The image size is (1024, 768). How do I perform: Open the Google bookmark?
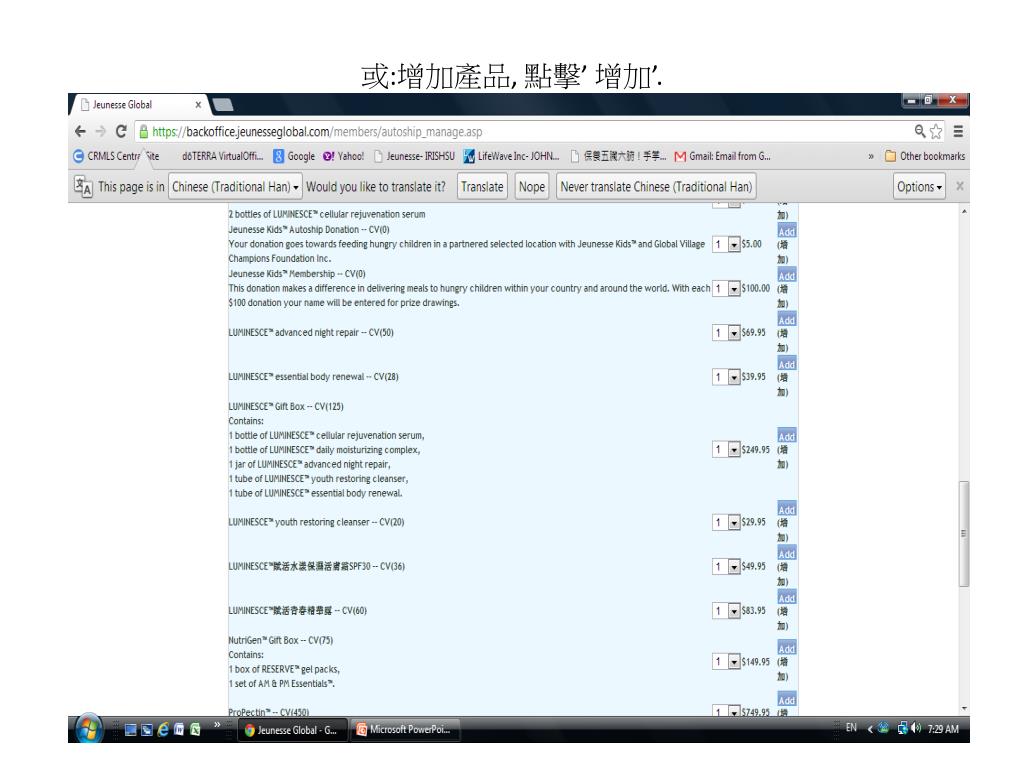click(x=294, y=156)
